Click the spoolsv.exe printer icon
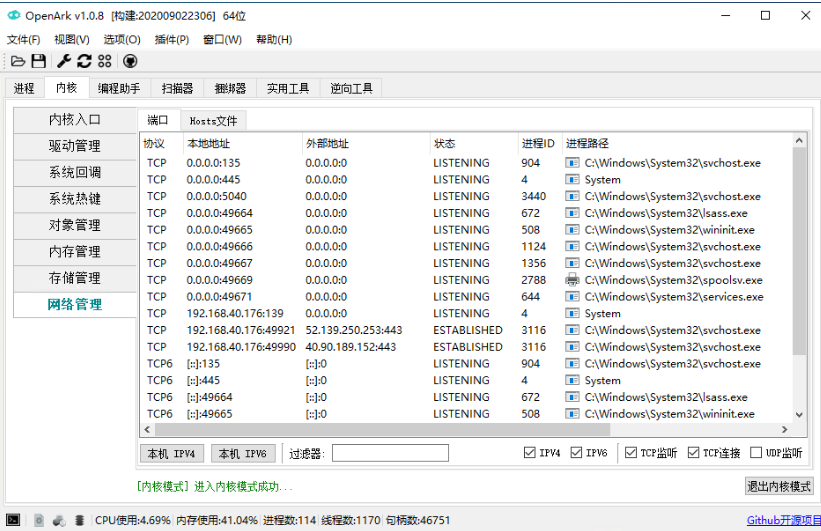Screen dimensions: 821x531 tap(573, 280)
